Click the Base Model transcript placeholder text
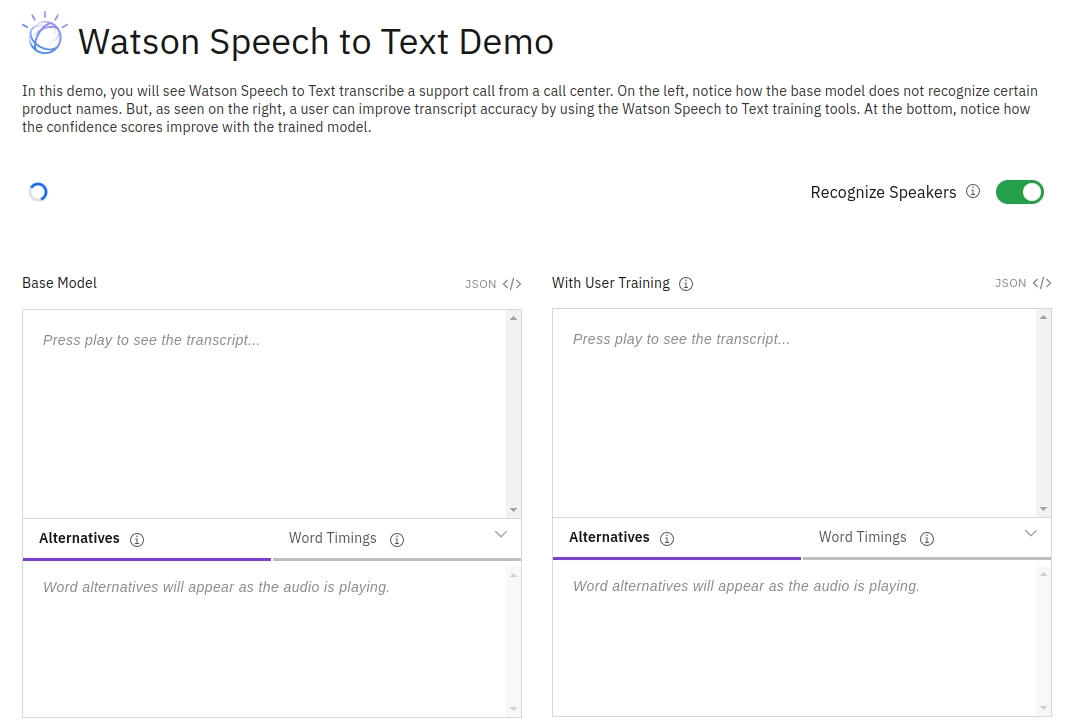 click(151, 340)
